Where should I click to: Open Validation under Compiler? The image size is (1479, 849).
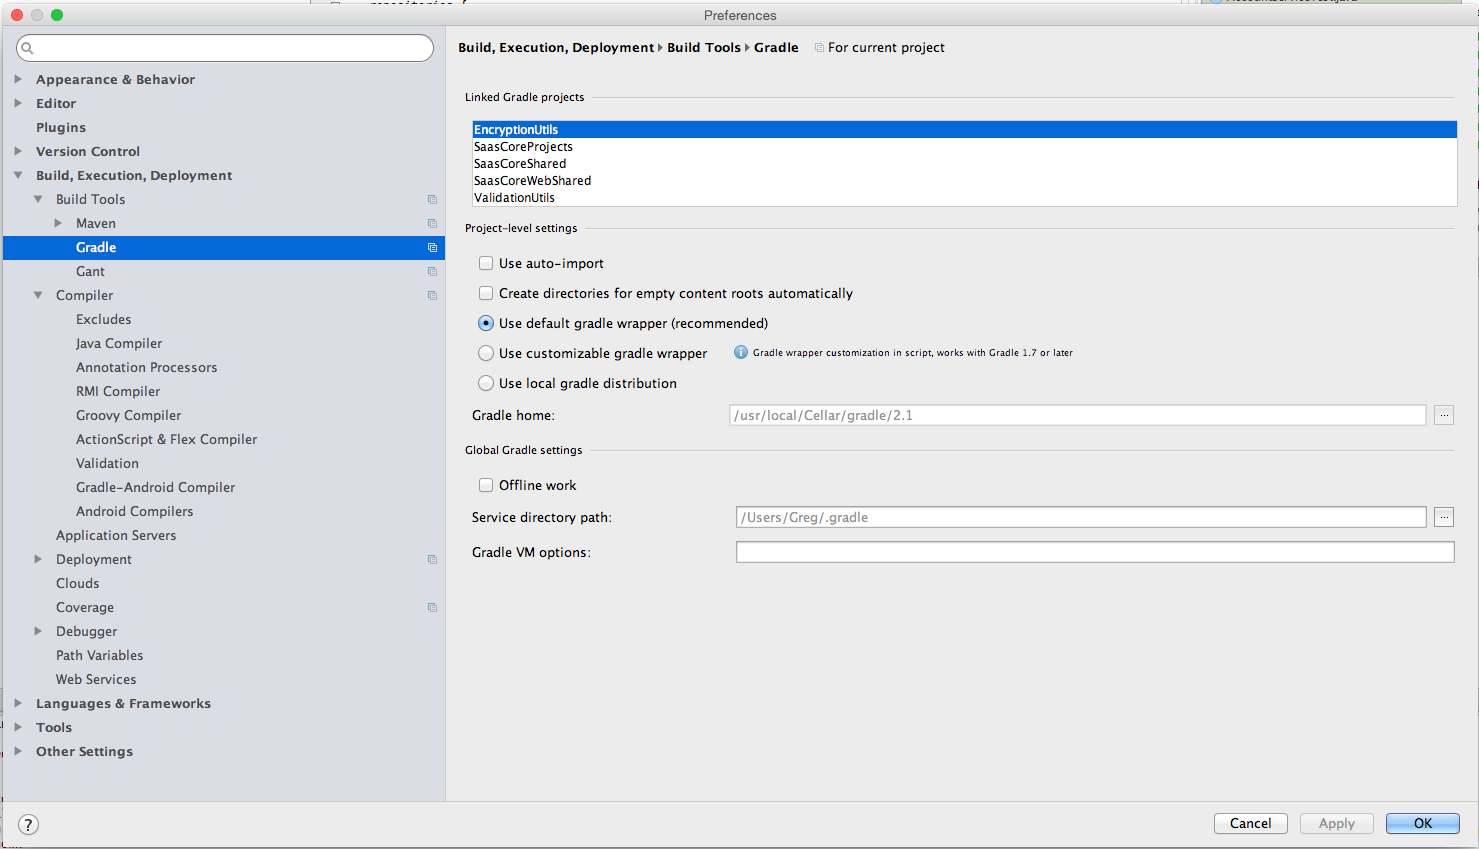[x=108, y=463]
